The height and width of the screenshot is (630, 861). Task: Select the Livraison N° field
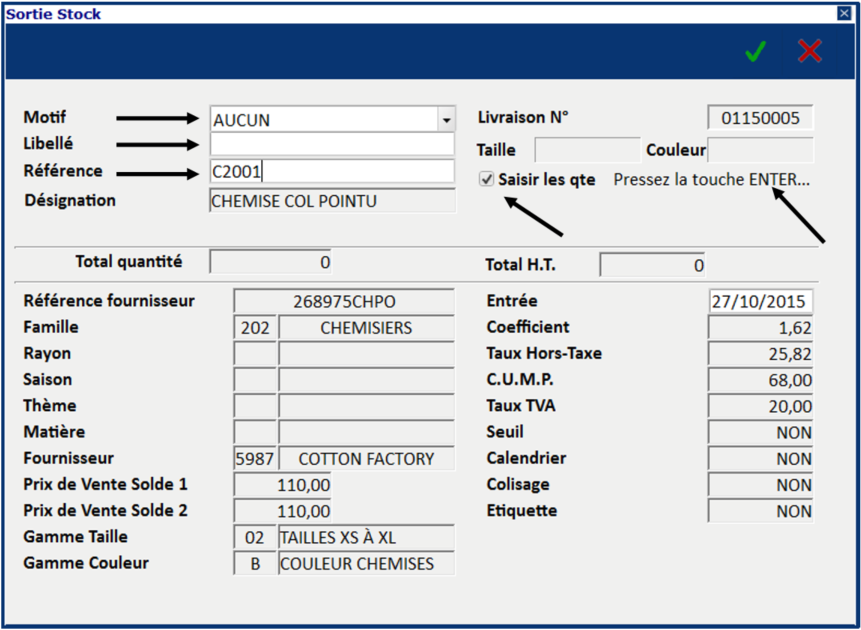point(760,118)
